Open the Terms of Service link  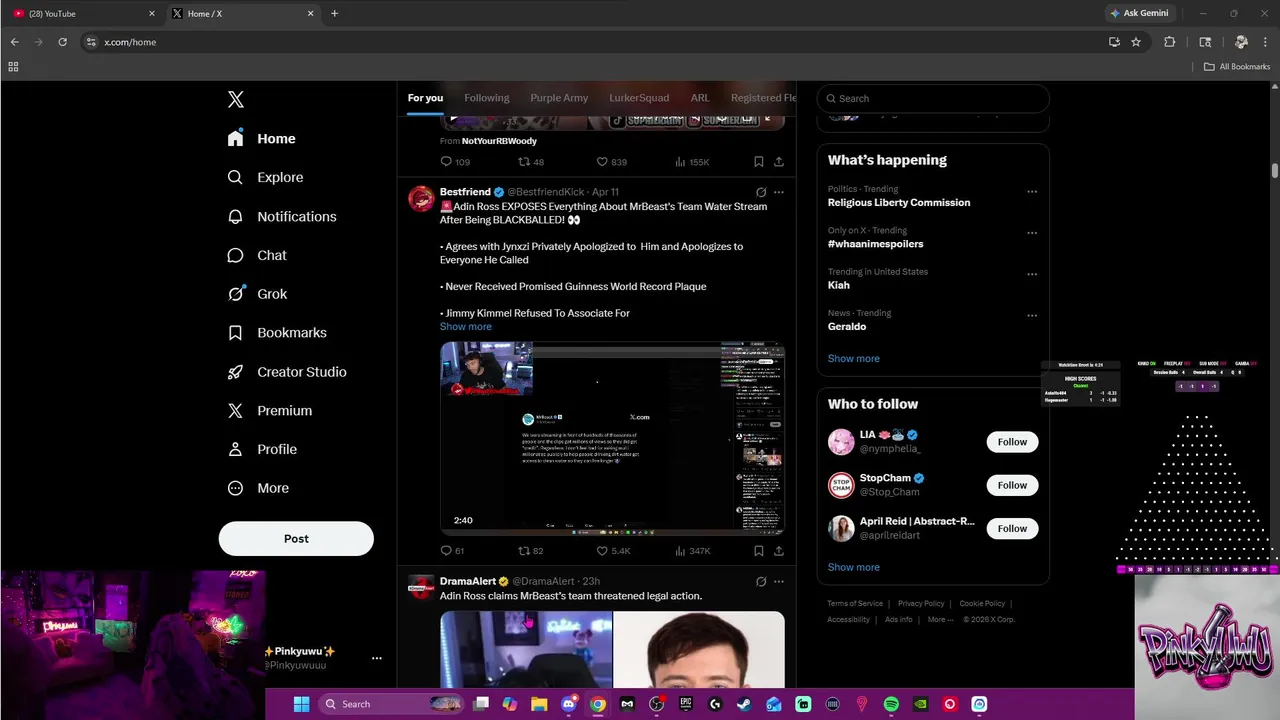[855, 604]
